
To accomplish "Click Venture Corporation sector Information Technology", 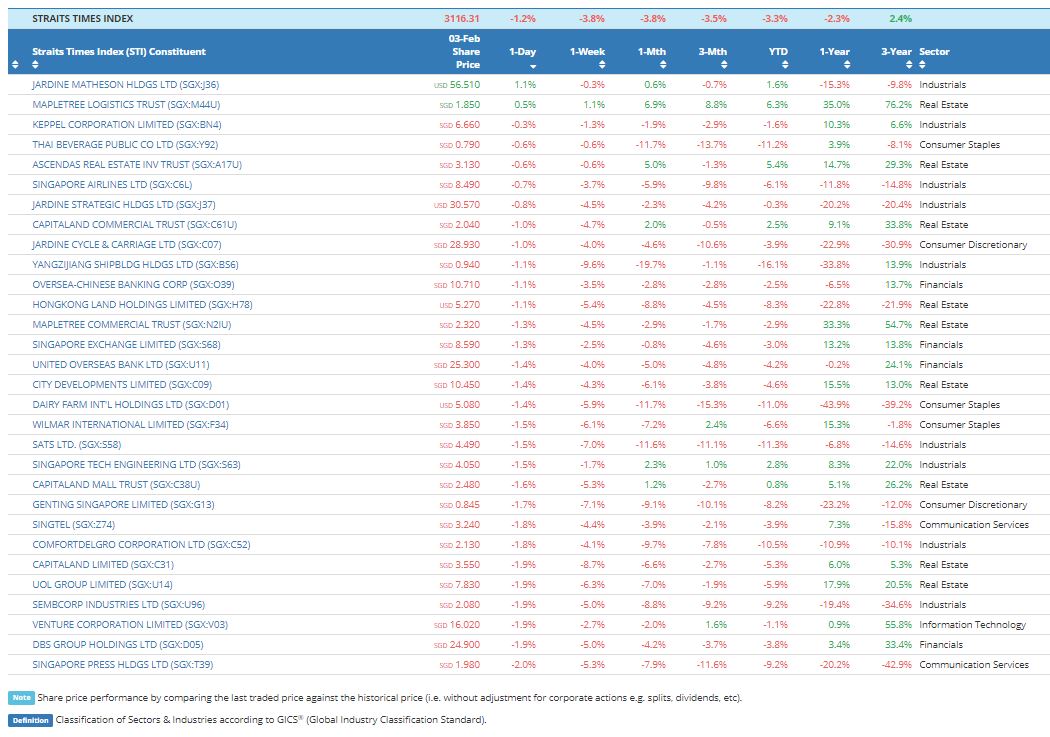I will [972, 625].
